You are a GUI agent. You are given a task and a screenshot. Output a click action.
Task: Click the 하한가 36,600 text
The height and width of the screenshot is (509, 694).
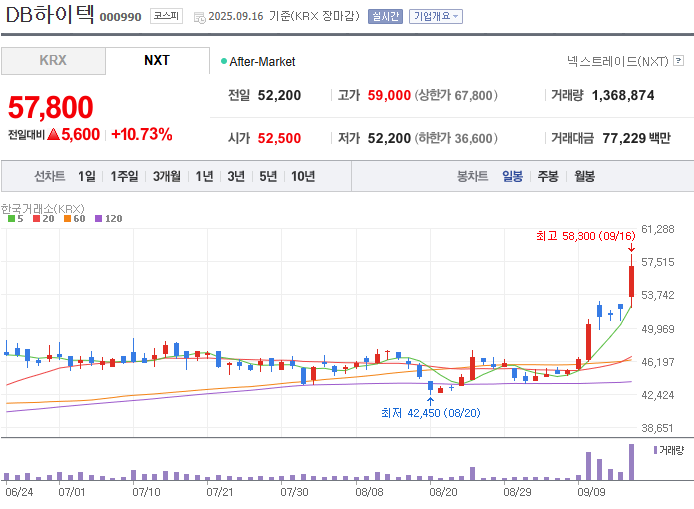tap(456, 138)
